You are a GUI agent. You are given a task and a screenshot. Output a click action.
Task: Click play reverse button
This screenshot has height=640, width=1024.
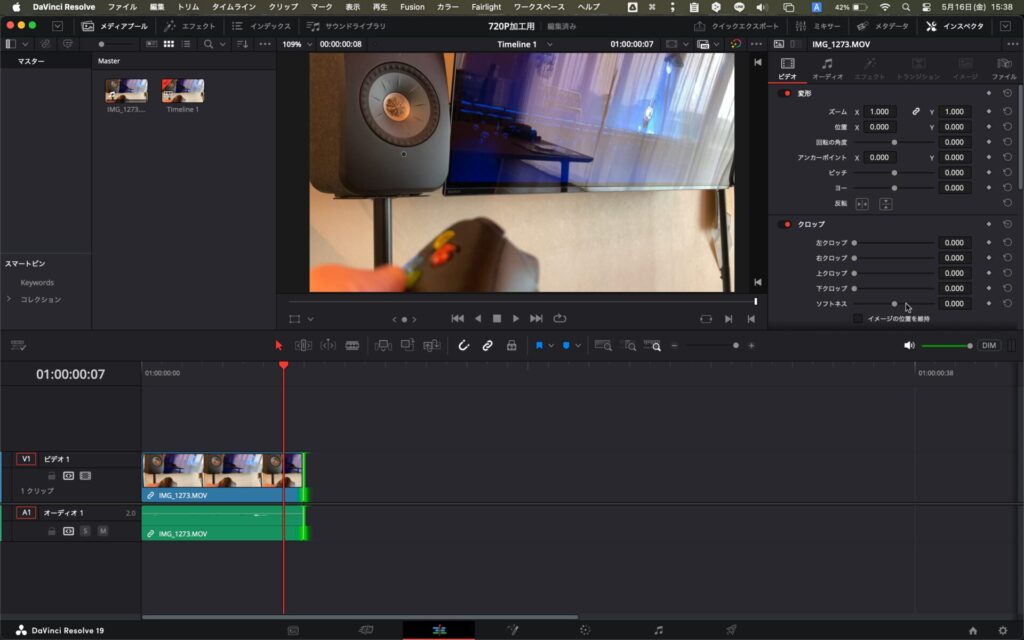(x=478, y=319)
